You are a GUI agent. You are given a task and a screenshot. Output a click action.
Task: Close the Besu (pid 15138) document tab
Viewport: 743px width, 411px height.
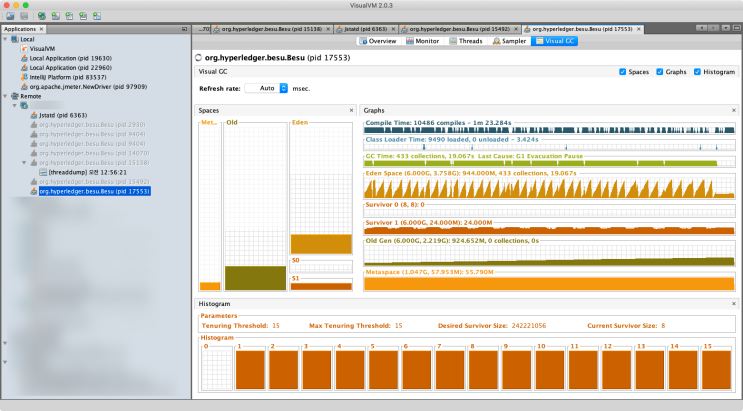tap(328, 29)
